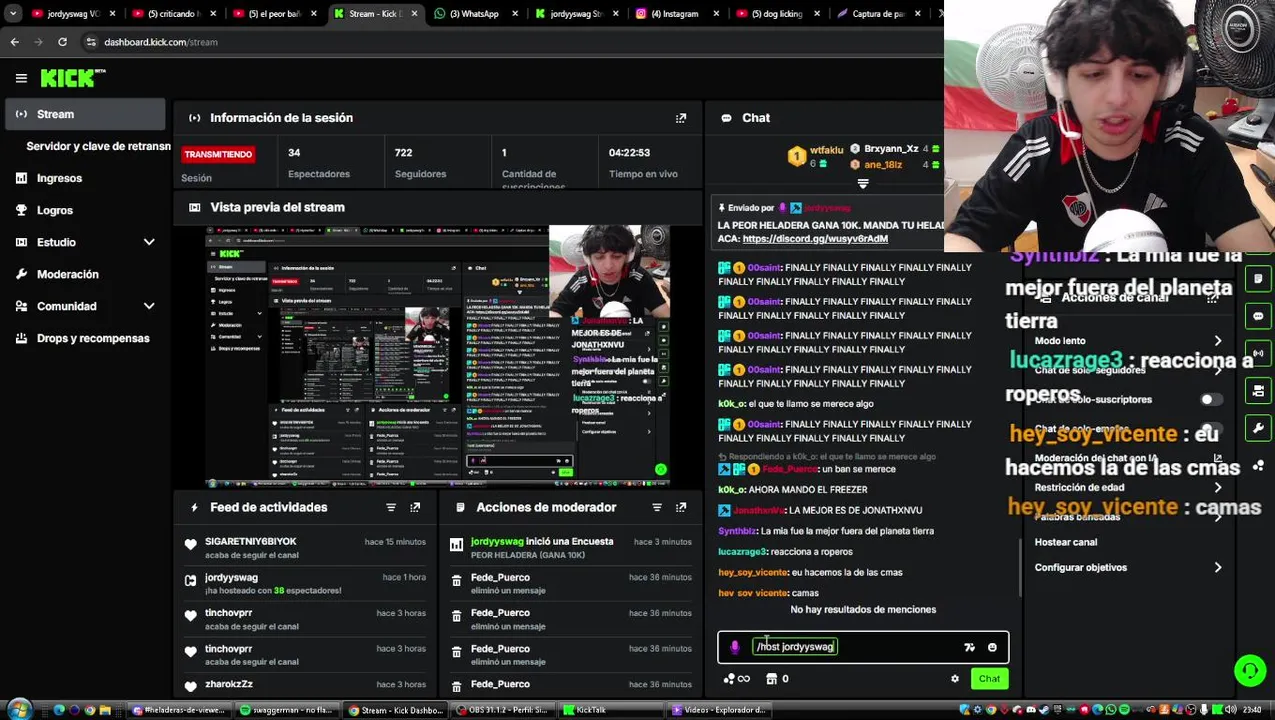
Task: Reload the browser page
Action: tap(62, 42)
